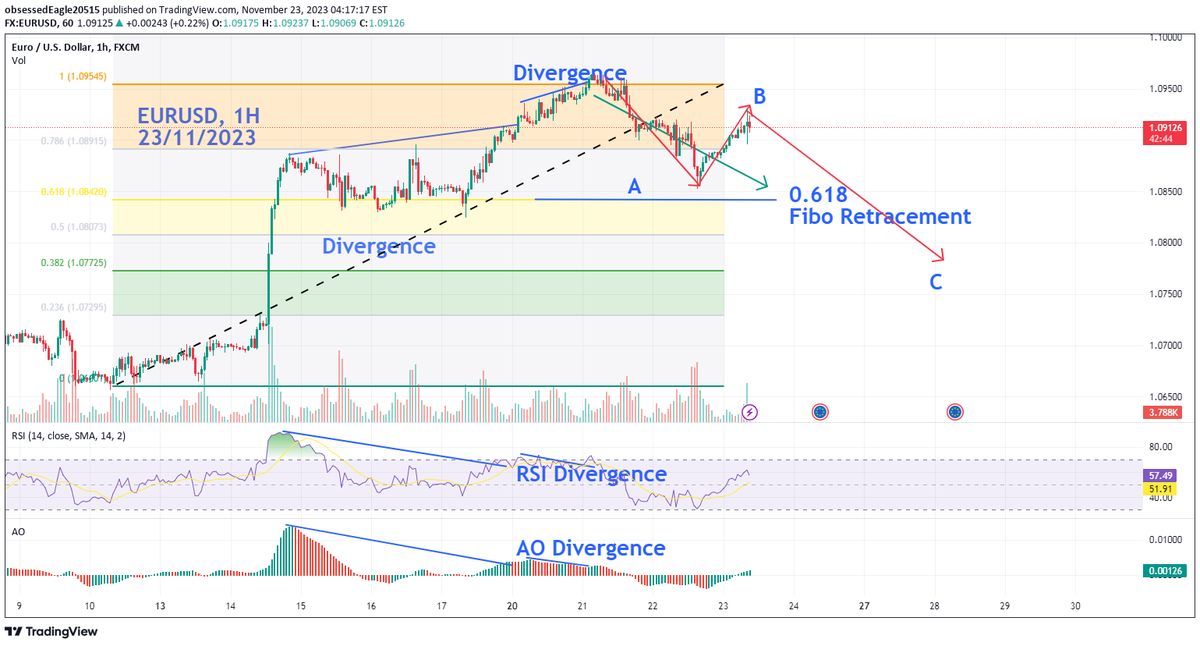Click the yellow 51.91 RSI SMA label

pos(1162,488)
